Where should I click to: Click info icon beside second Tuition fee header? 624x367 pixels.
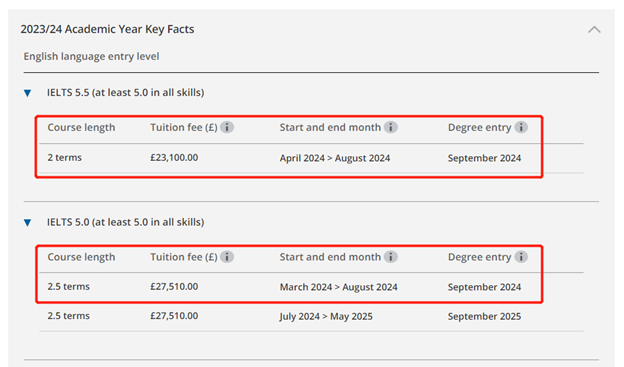click(x=227, y=257)
